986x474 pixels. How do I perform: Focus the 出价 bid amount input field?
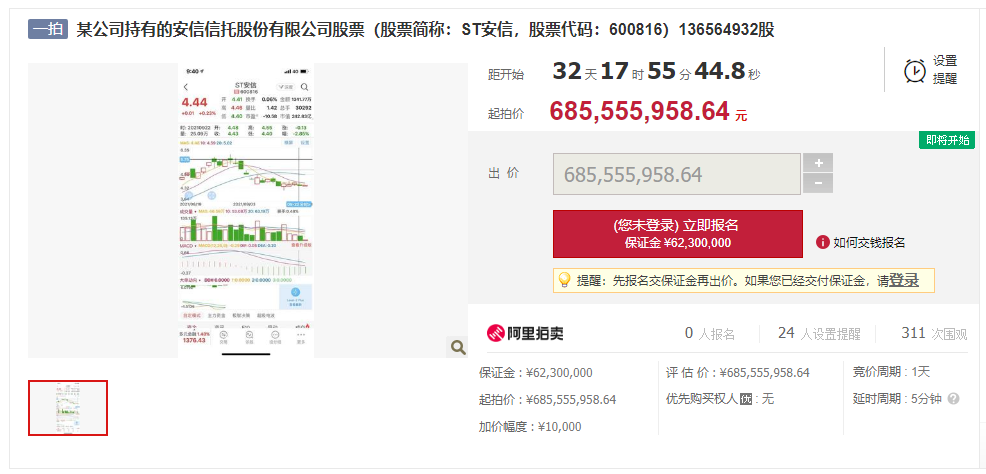point(677,174)
